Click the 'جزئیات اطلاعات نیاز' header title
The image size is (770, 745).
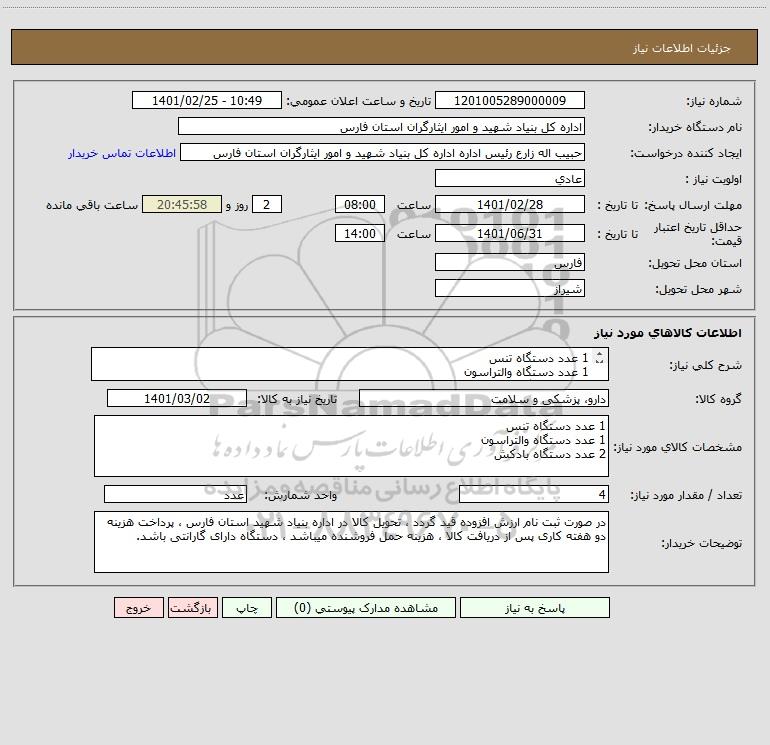tap(682, 48)
